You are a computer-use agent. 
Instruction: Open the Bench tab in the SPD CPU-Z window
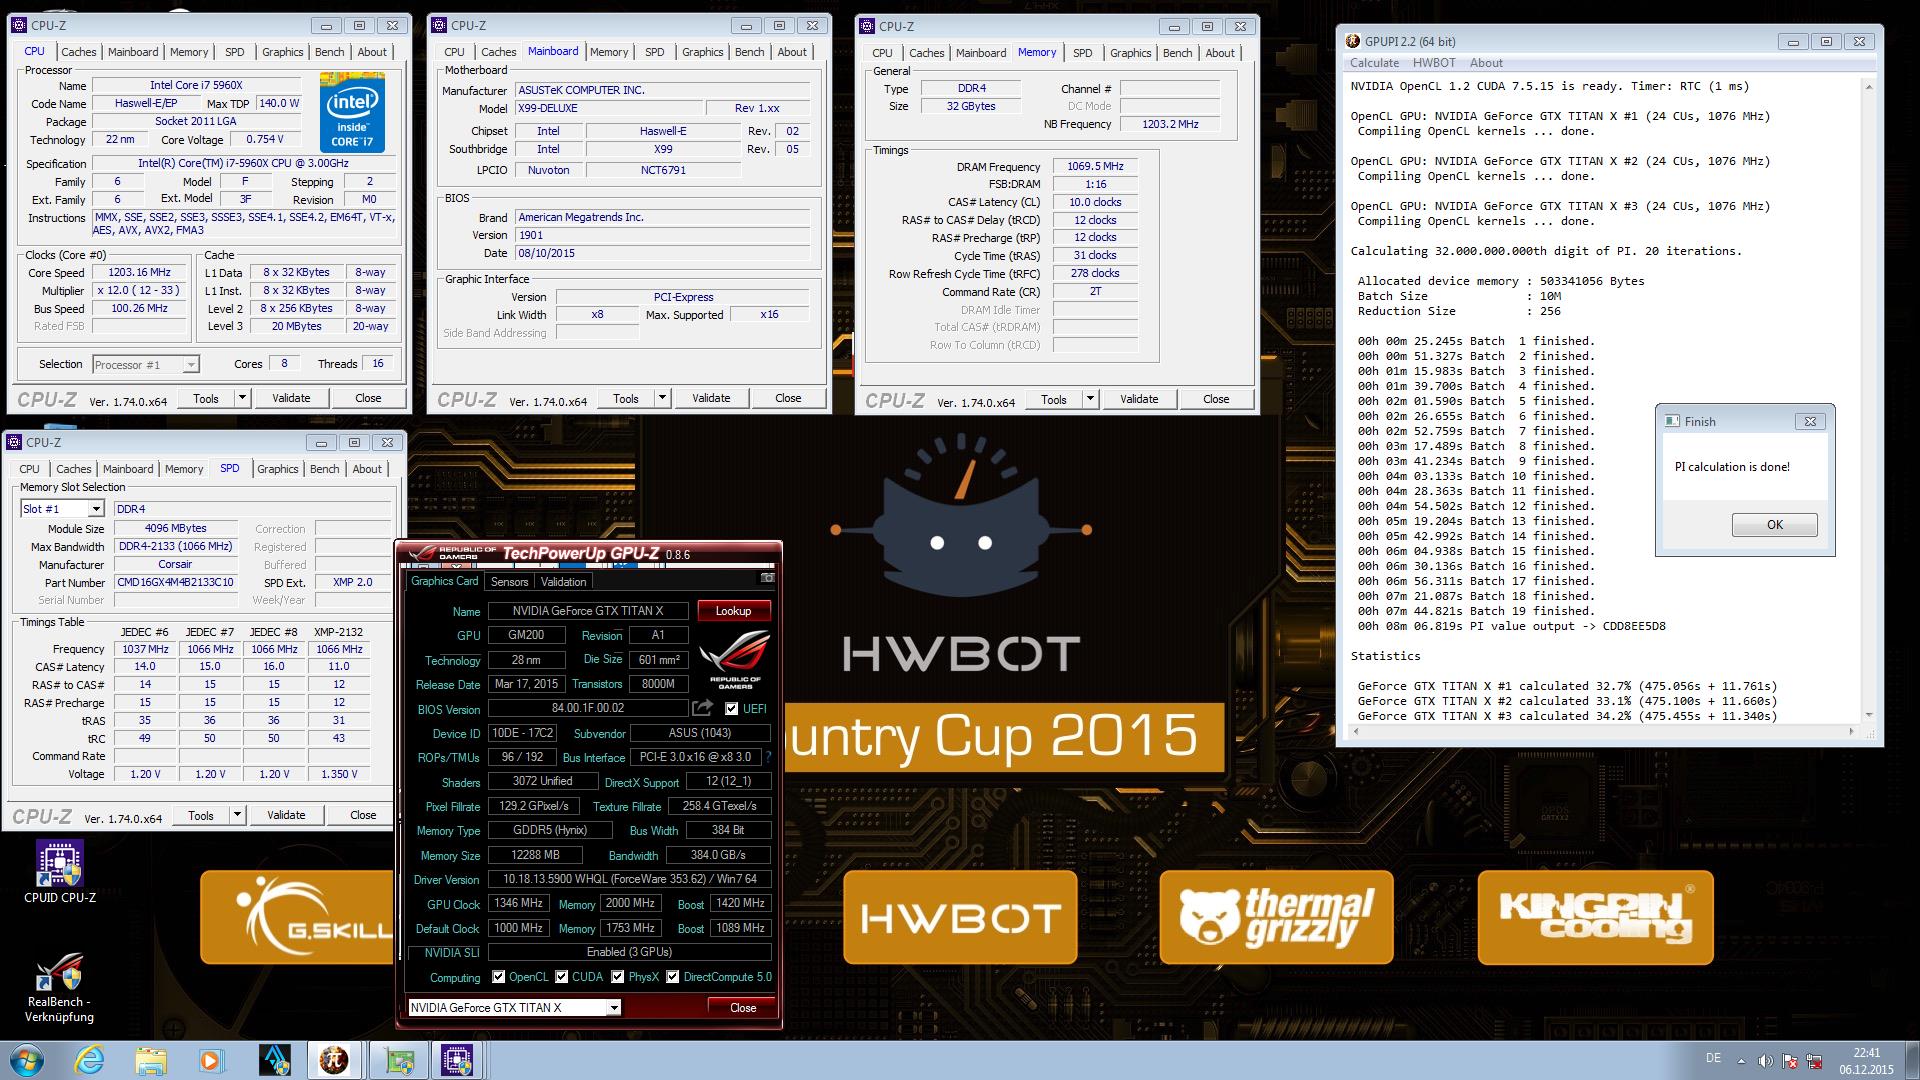click(324, 469)
